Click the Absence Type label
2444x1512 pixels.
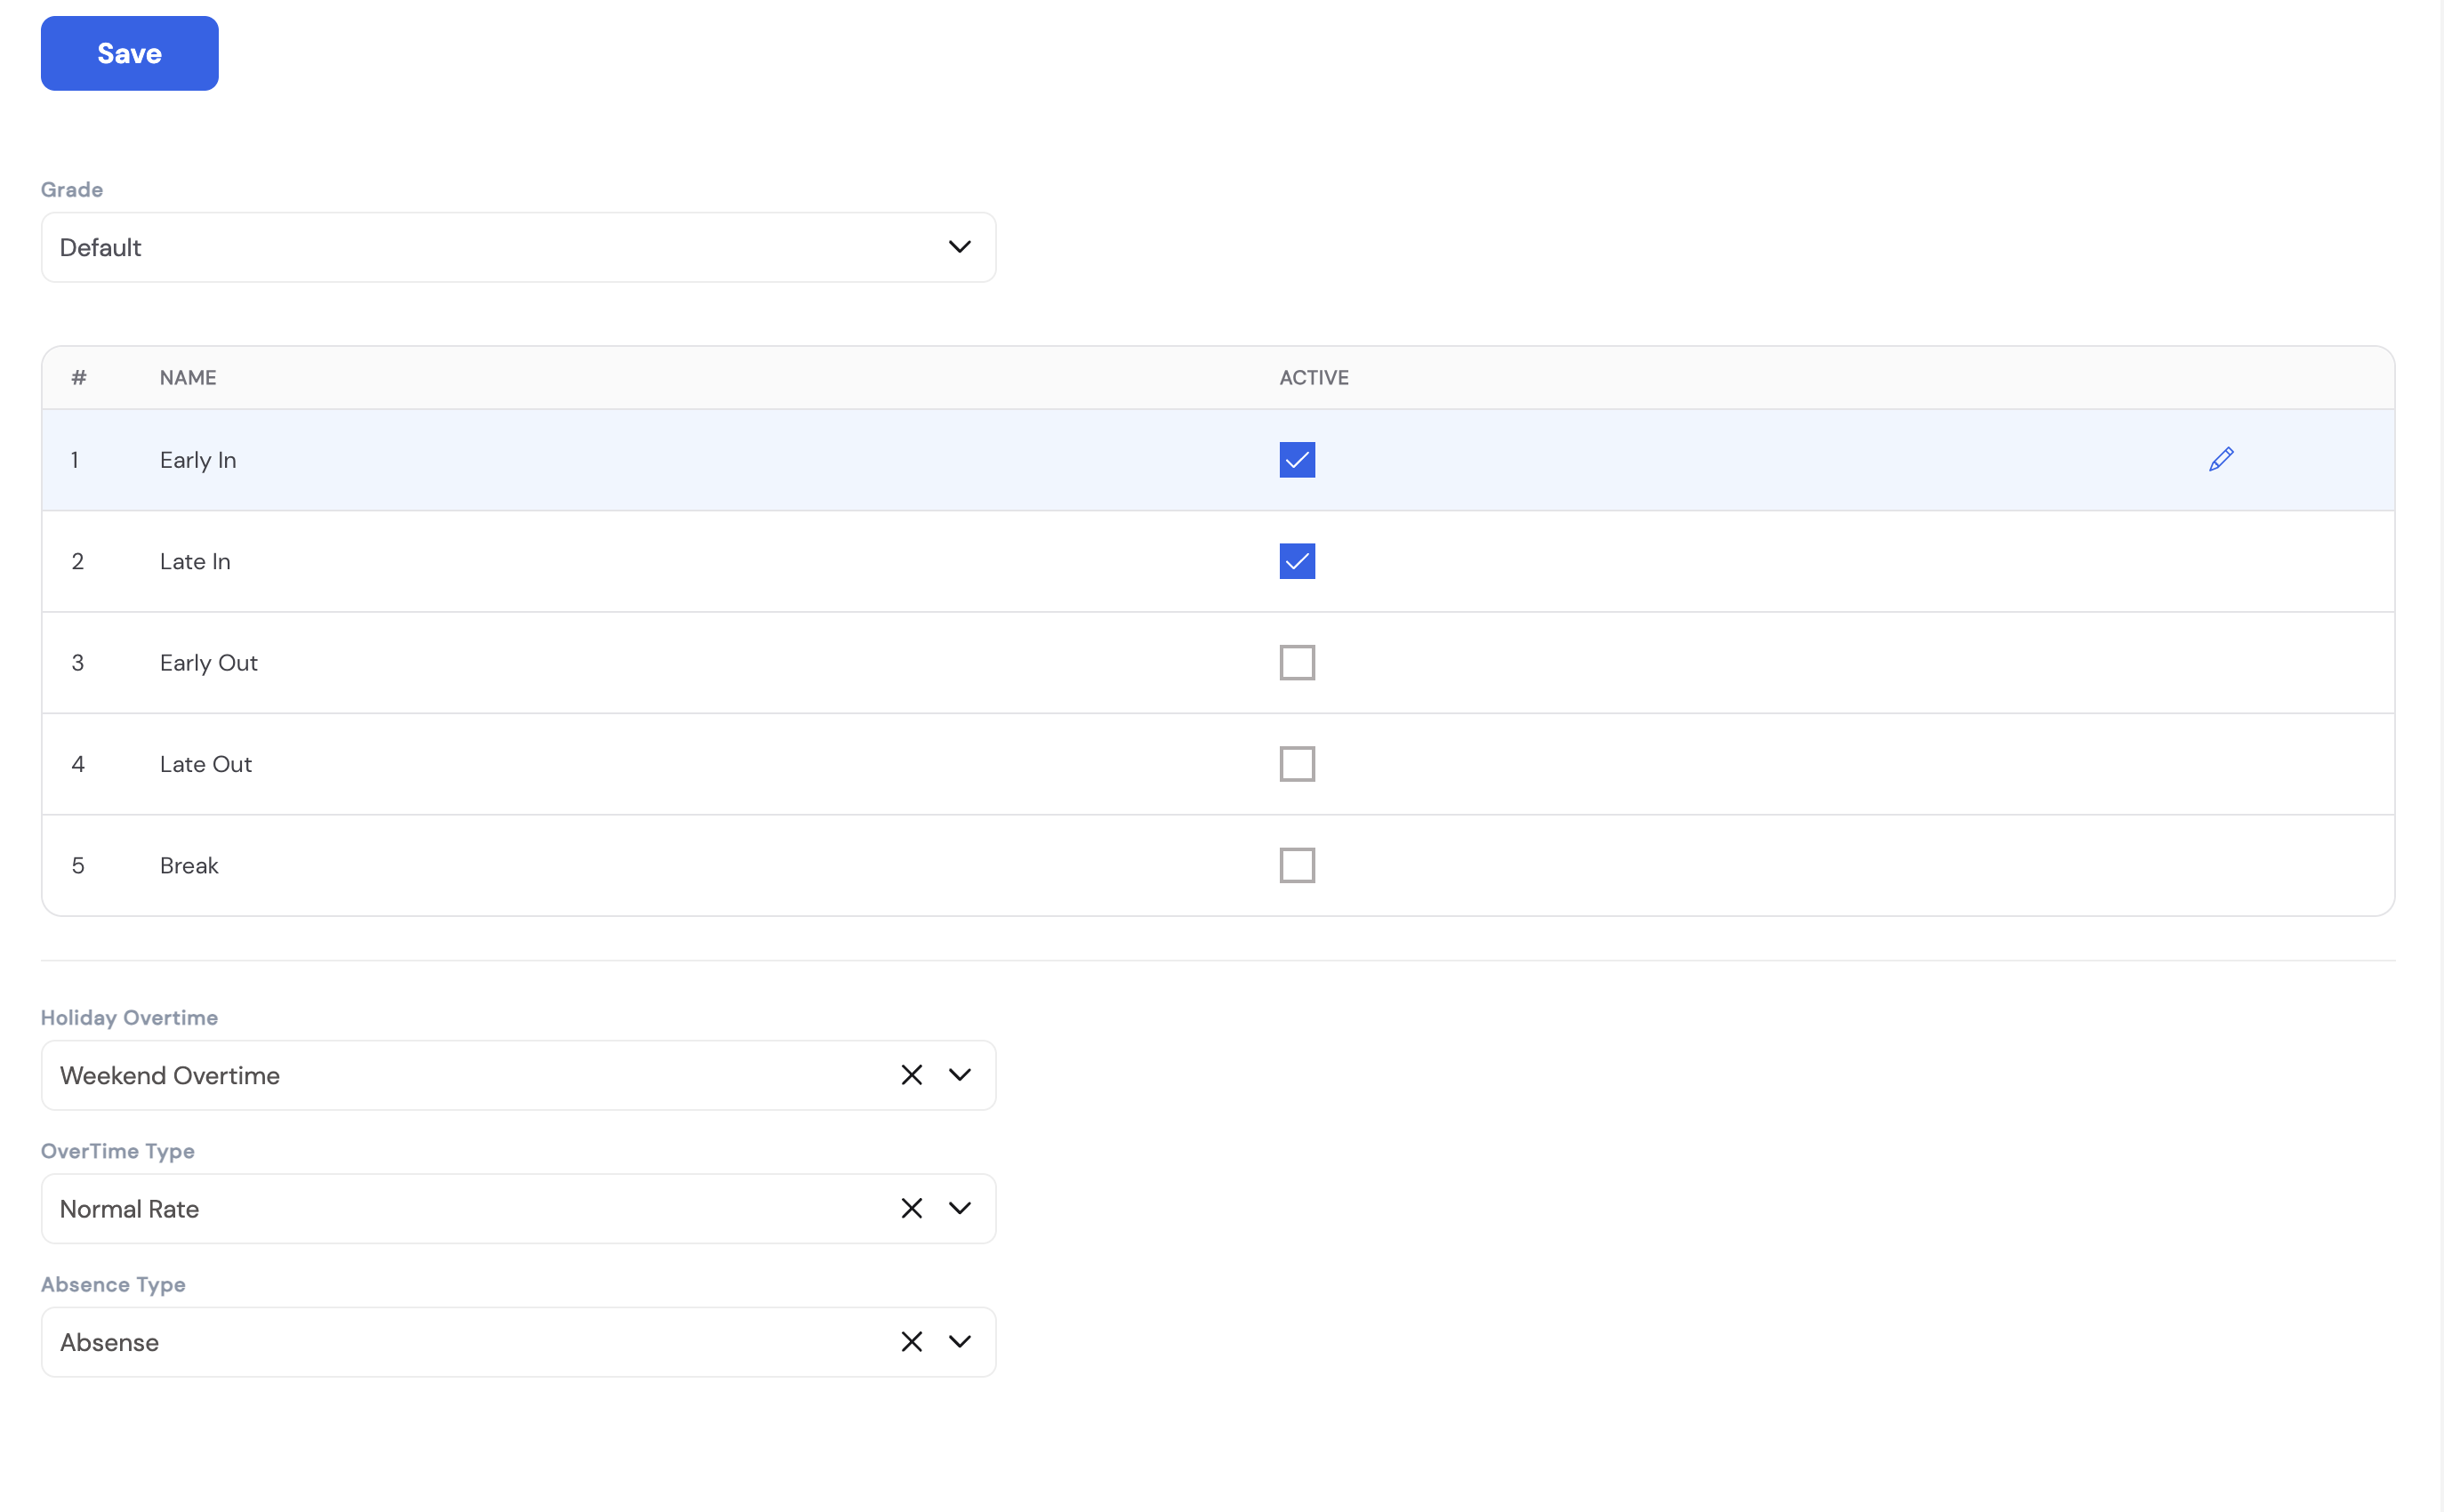pos(113,1284)
